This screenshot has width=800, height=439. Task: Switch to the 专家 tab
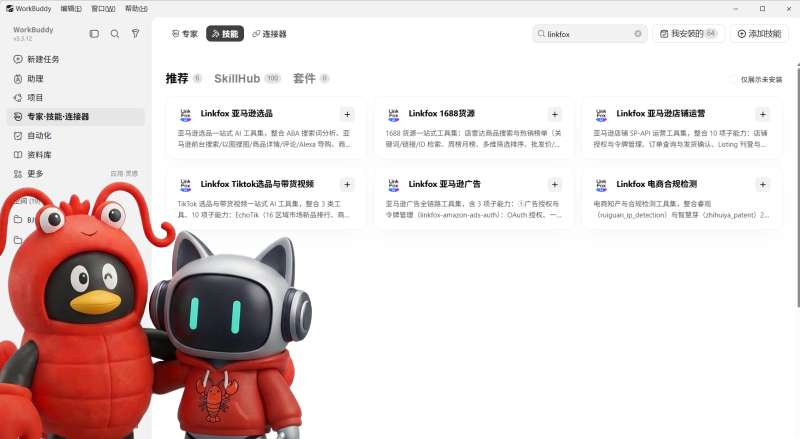coord(184,34)
